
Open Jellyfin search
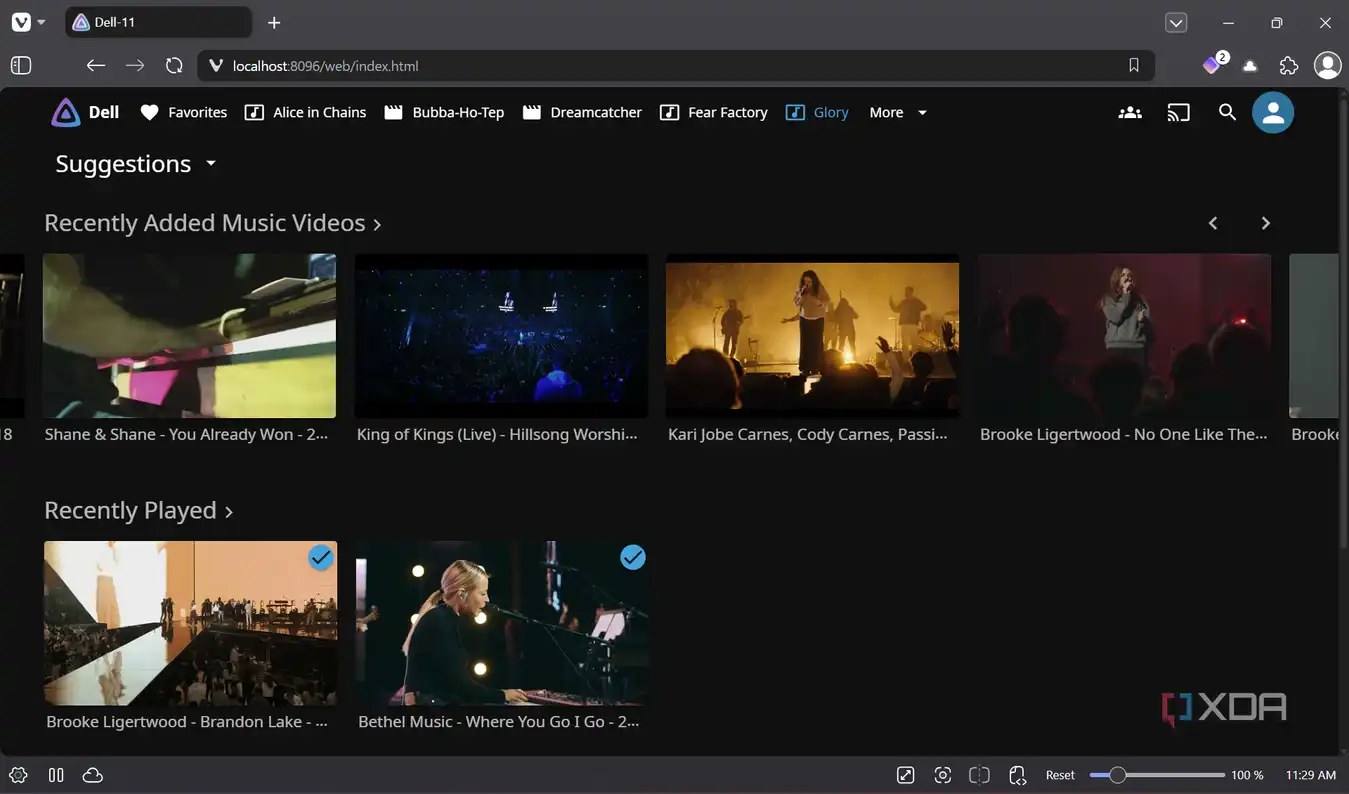[x=1227, y=113]
